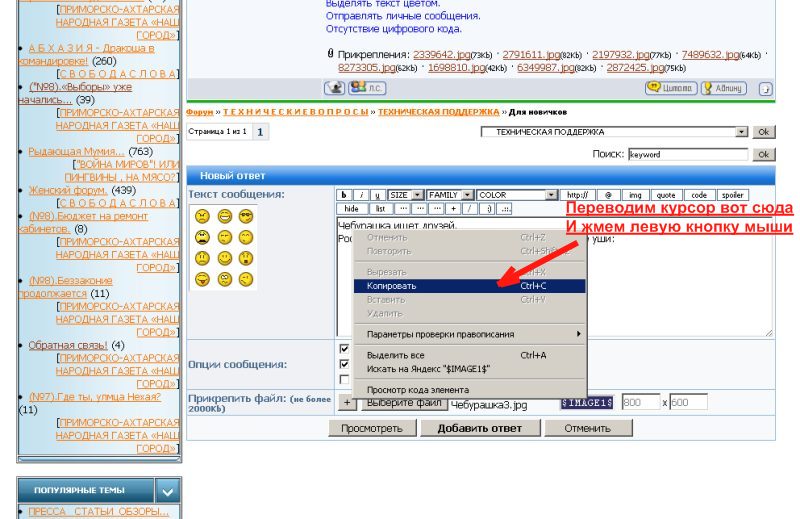Open attachment 2872425.jpg

point(635,67)
